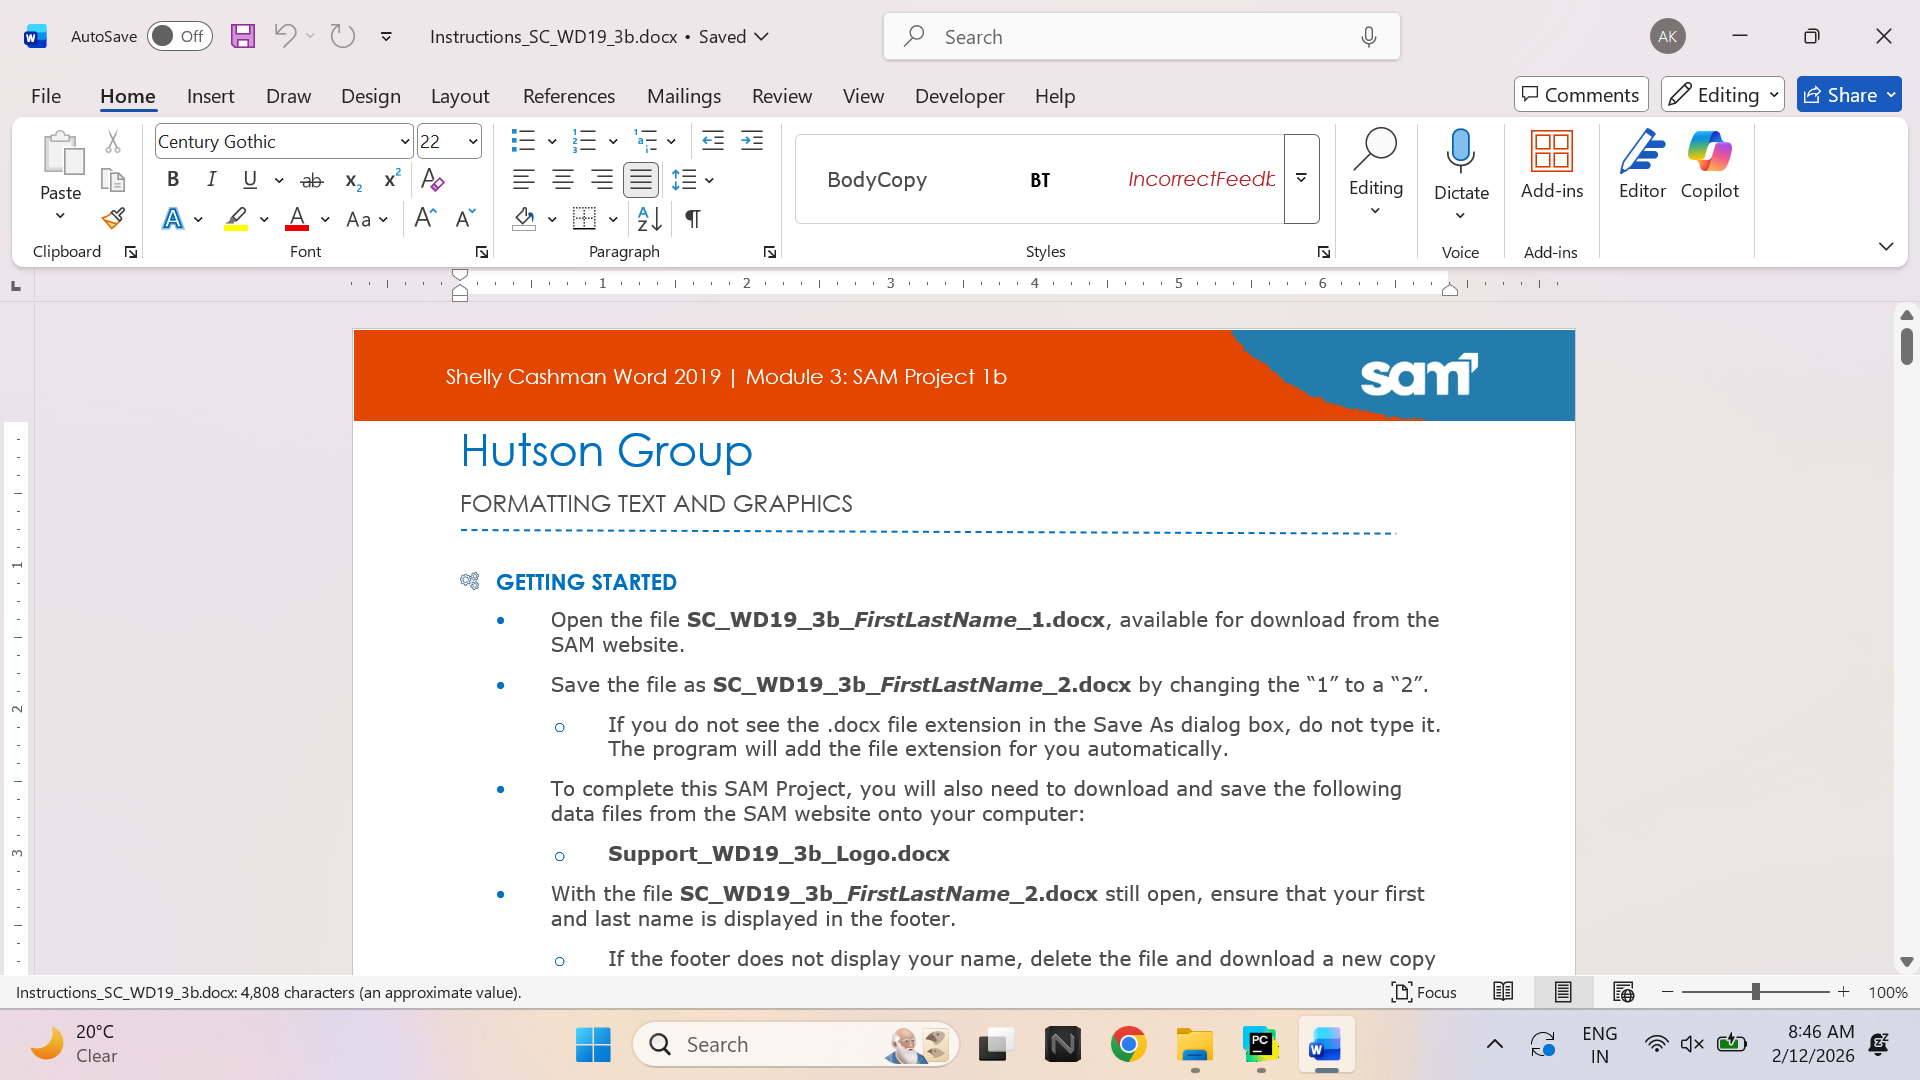Viewport: 1920px width, 1080px height.
Task: Open the References tab
Action: (x=568, y=96)
